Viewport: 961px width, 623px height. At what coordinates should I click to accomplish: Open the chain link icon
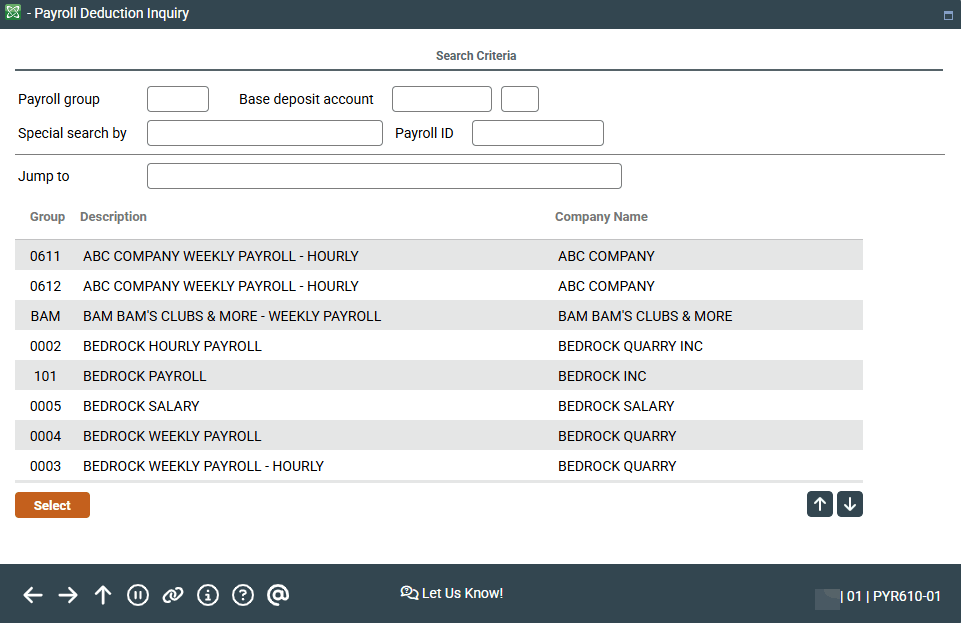(173, 595)
